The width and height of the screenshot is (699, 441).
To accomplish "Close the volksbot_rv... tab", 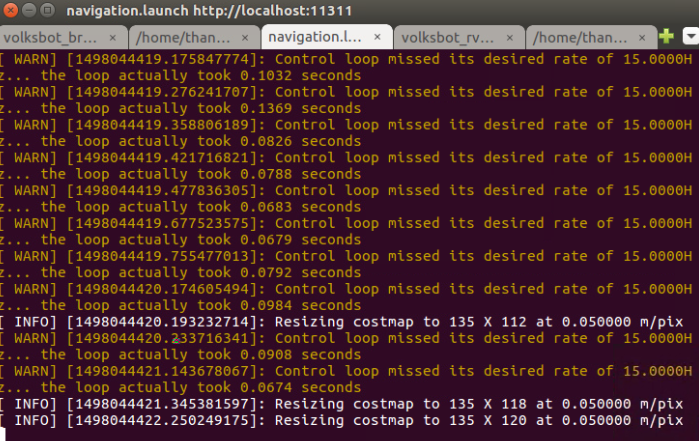I will coord(510,38).
